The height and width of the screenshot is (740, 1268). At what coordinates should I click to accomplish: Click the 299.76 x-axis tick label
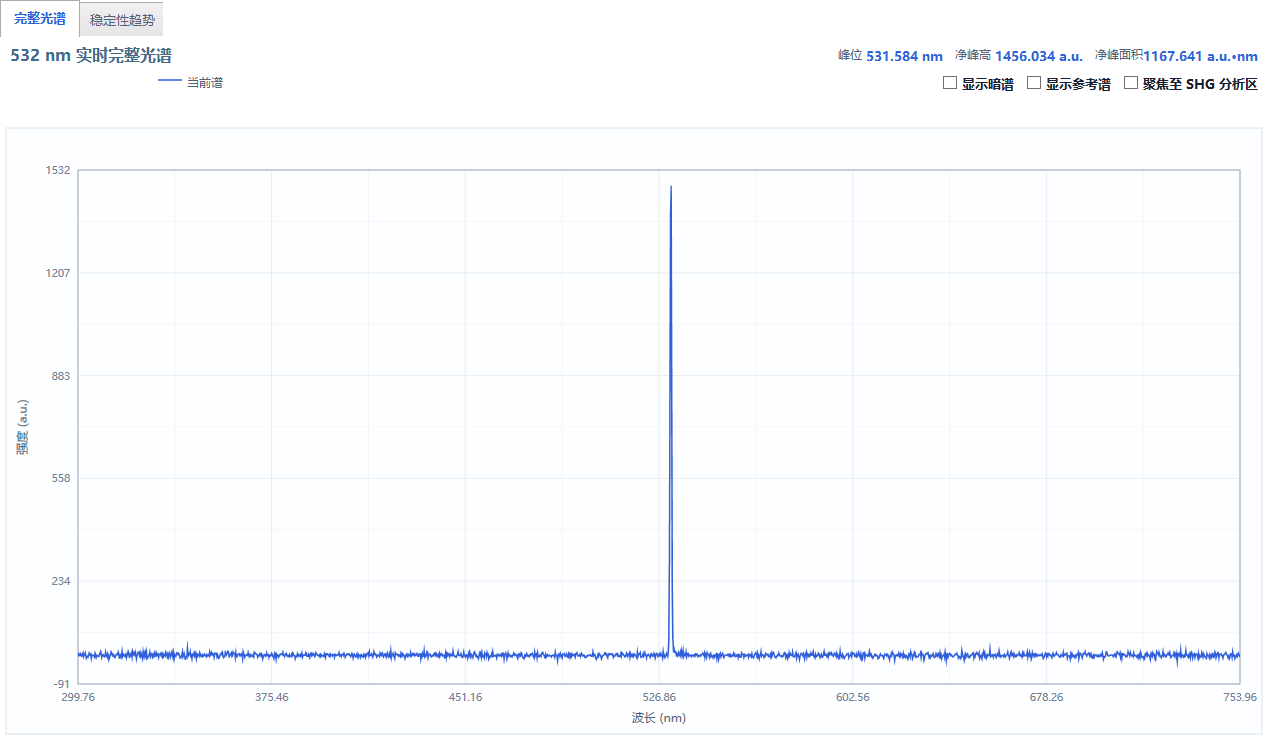coord(78,697)
